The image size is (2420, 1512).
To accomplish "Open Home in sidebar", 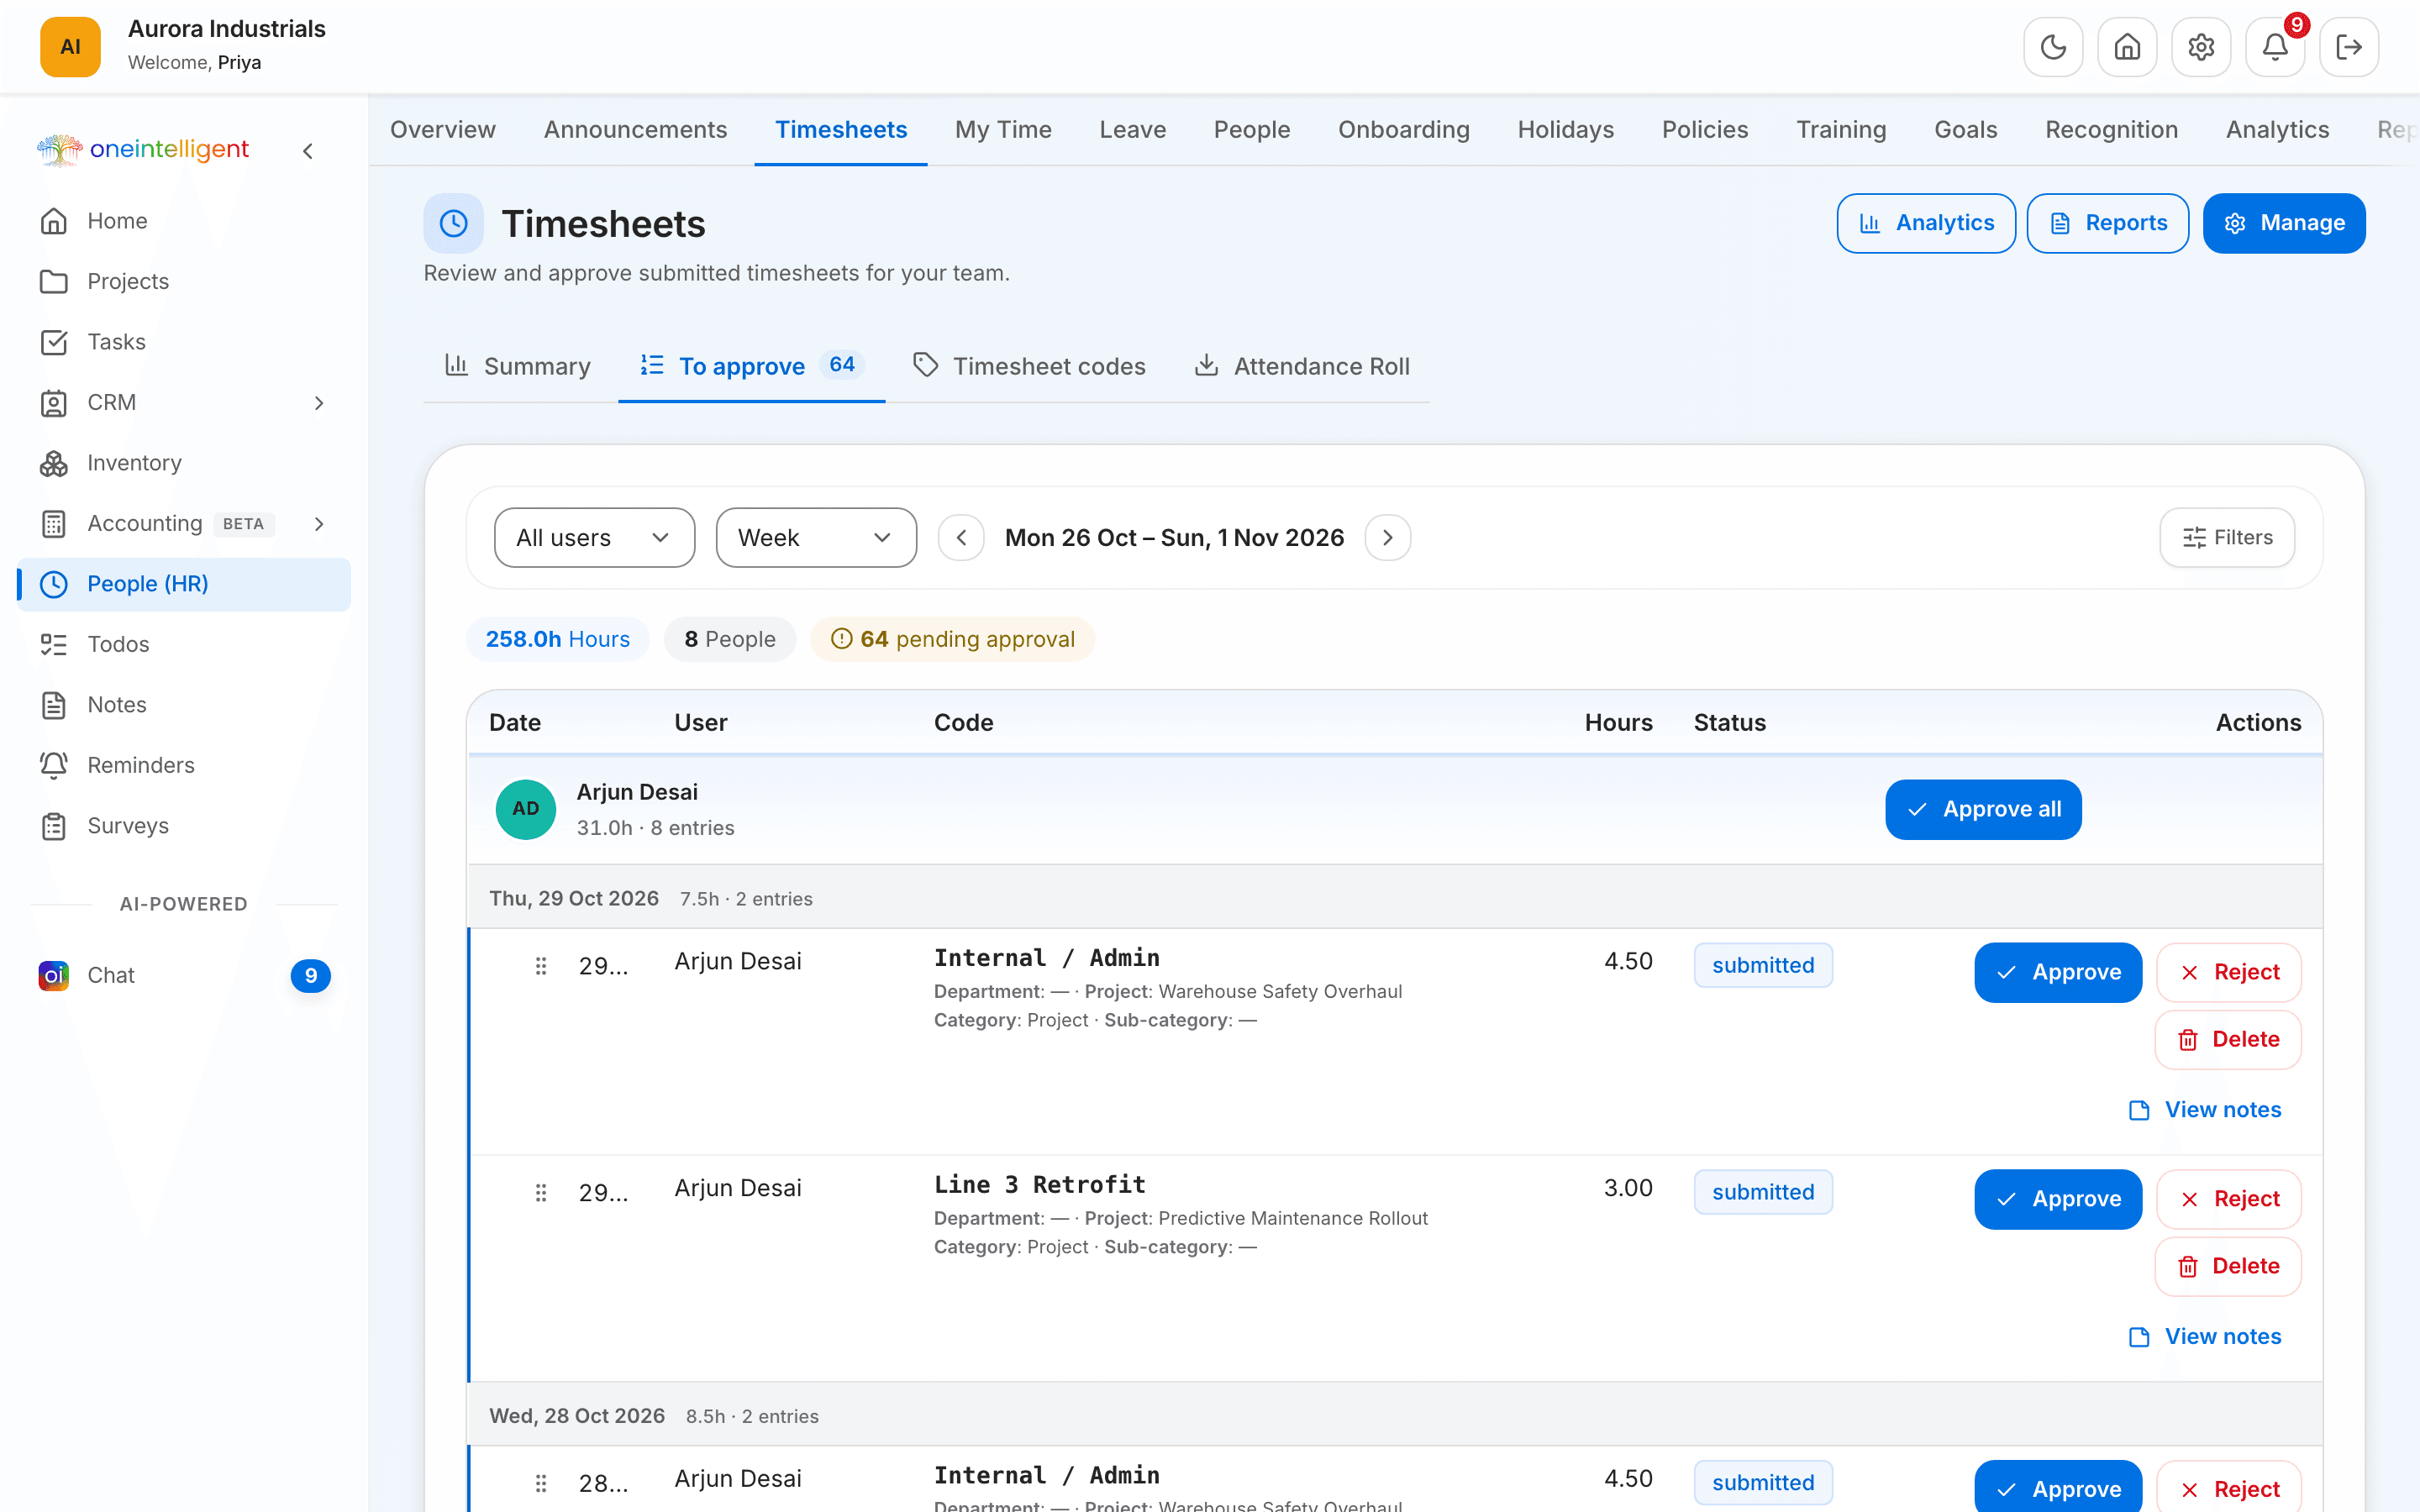I will [x=185, y=221].
